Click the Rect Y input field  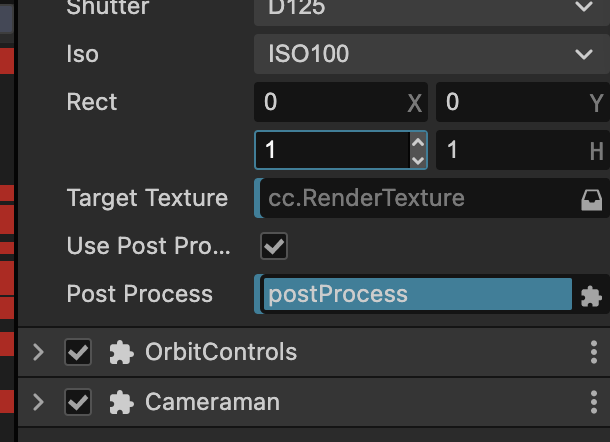pos(512,103)
